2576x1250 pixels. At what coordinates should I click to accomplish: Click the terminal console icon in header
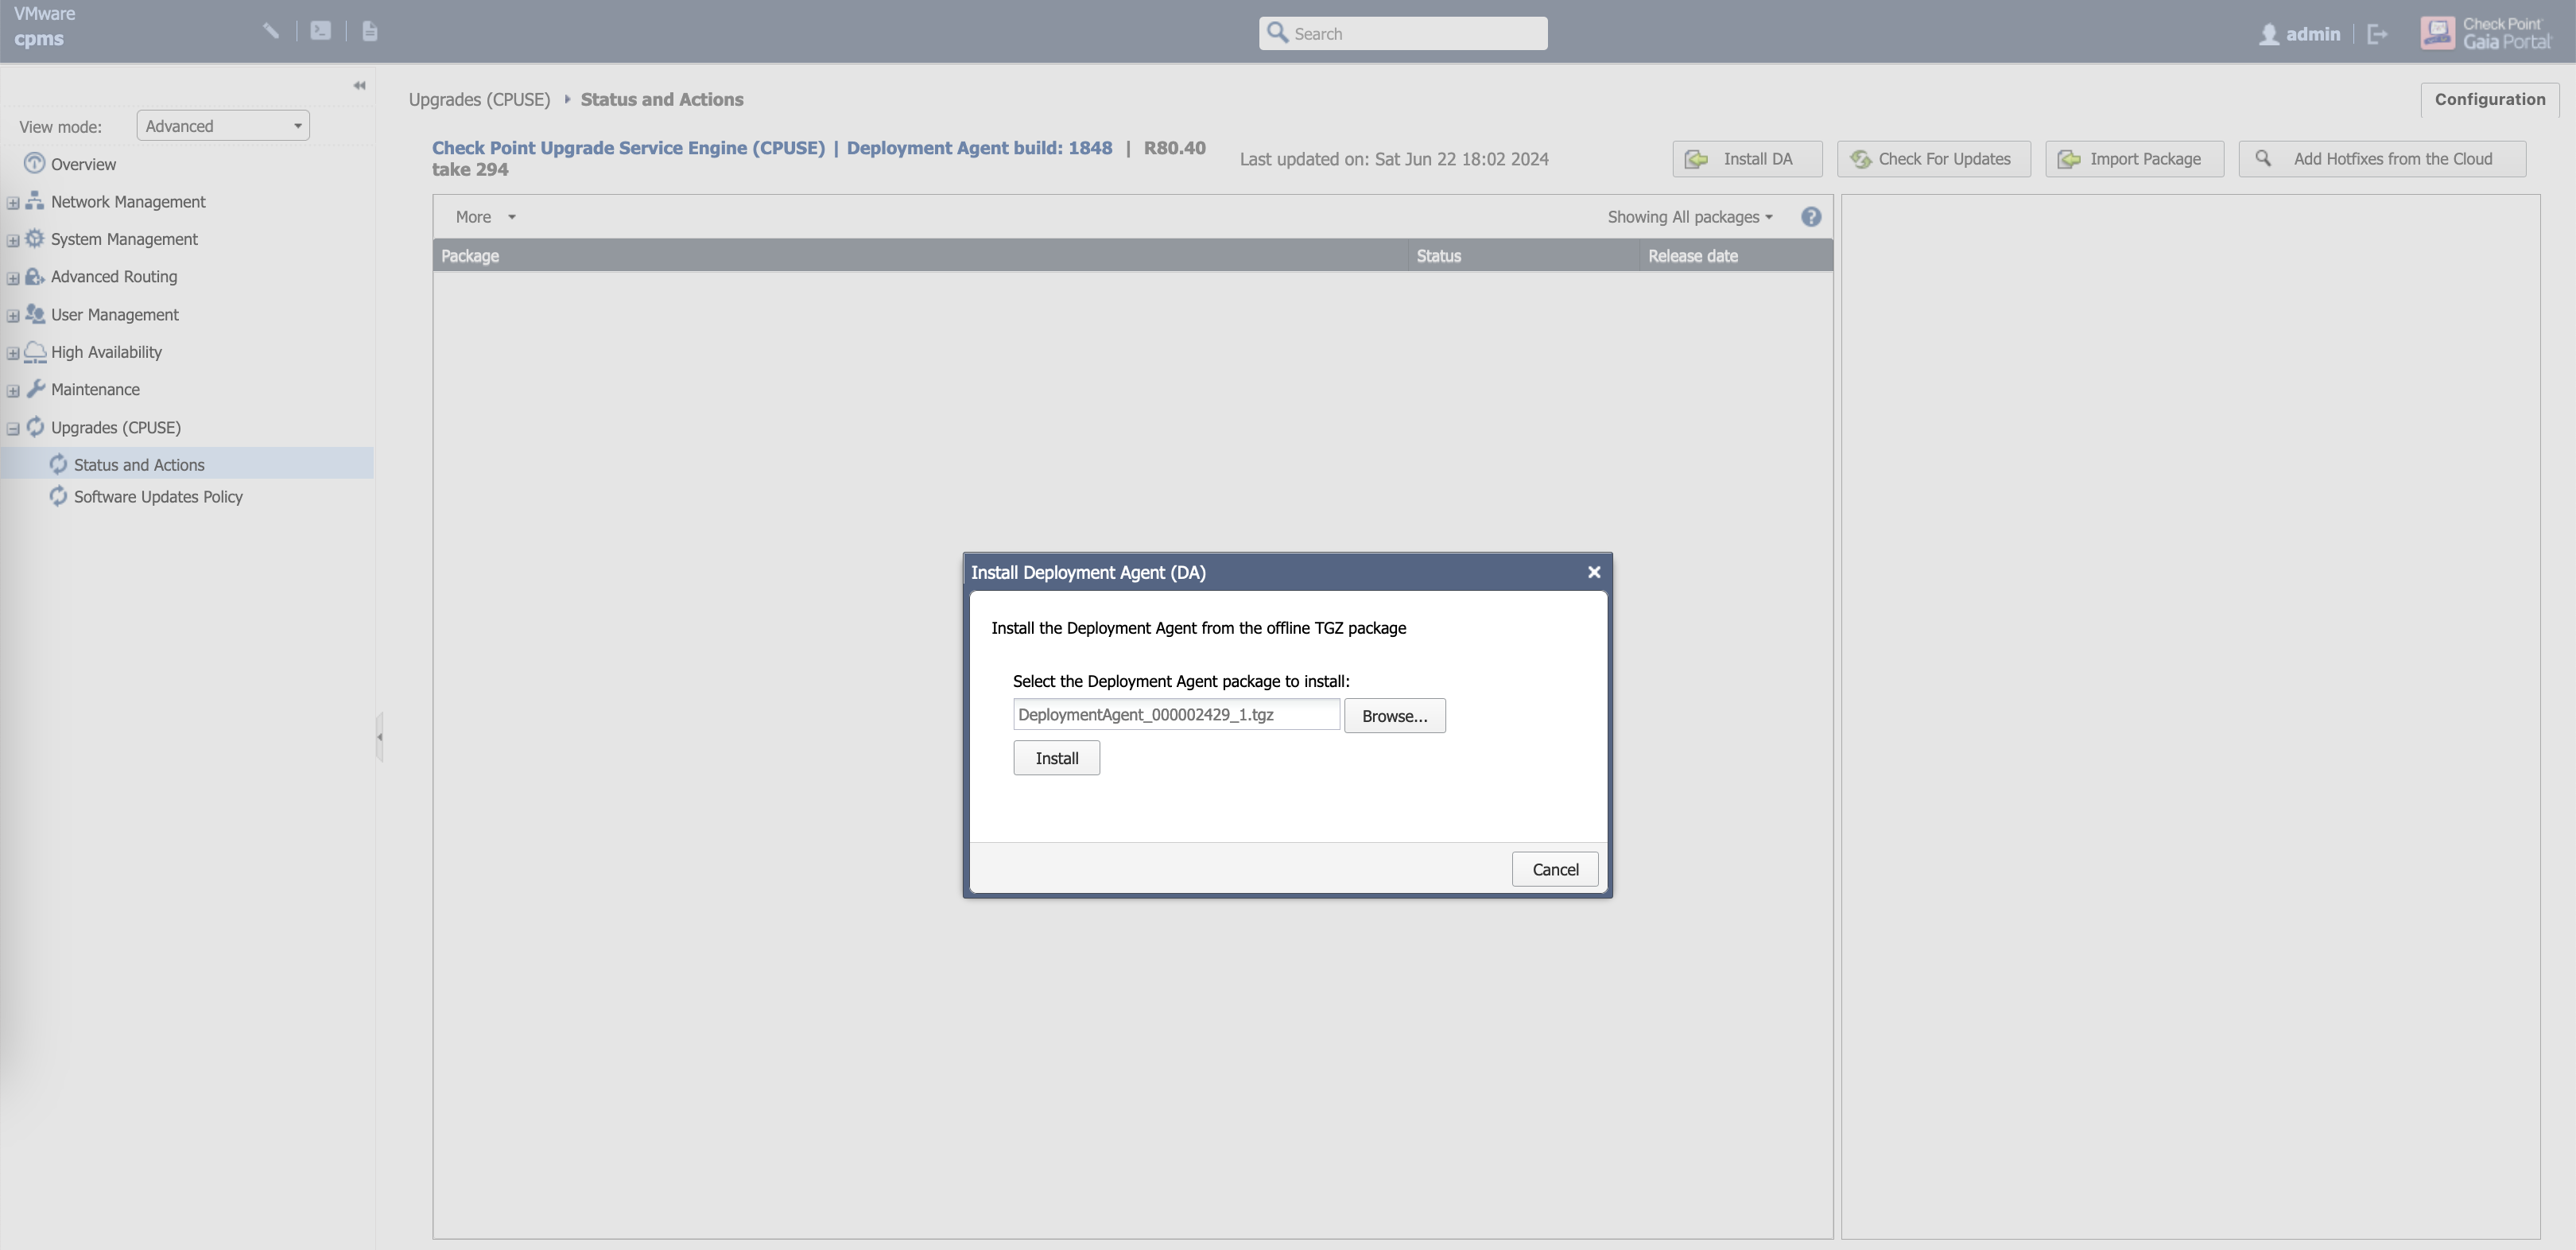click(320, 31)
